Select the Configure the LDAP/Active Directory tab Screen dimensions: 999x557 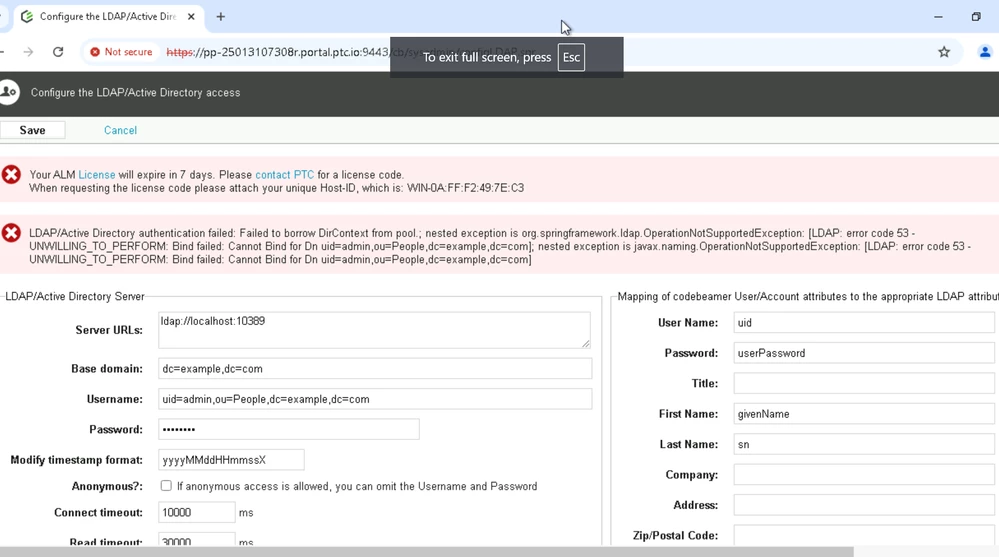click(x=107, y=17)
